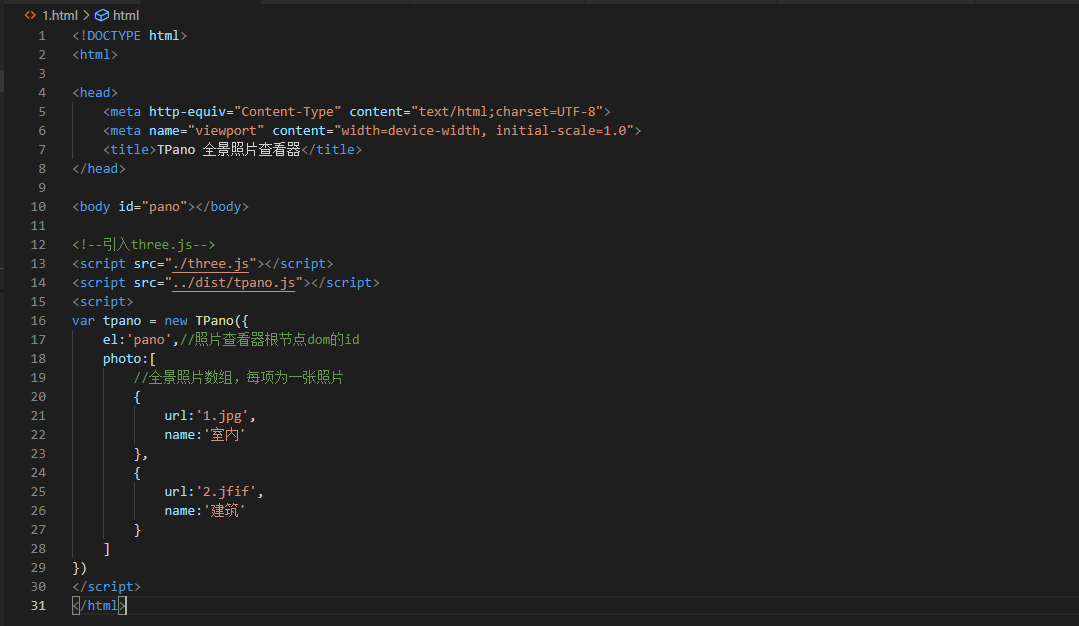Click the 'pano' string after el:
This screenshot has height=626, width=1079.
(x=149, y=340)
